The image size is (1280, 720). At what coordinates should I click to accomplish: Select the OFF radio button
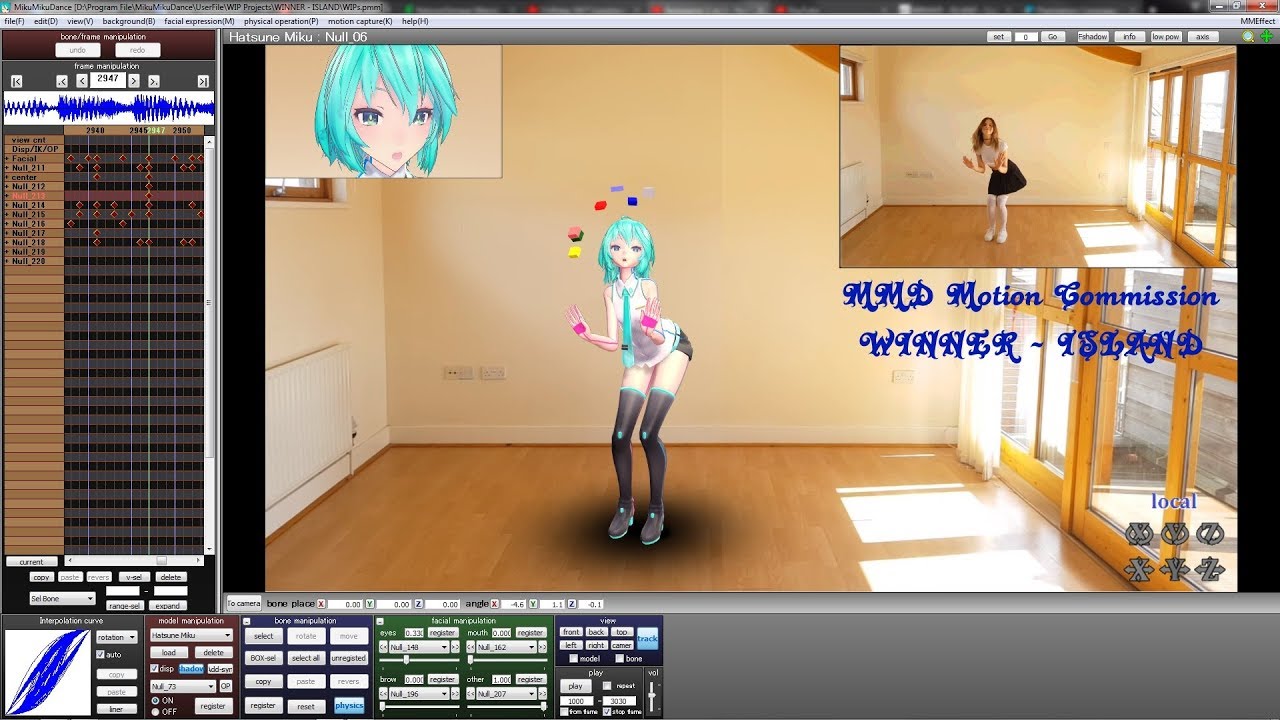pyautogui.click(x=156, y=712)
